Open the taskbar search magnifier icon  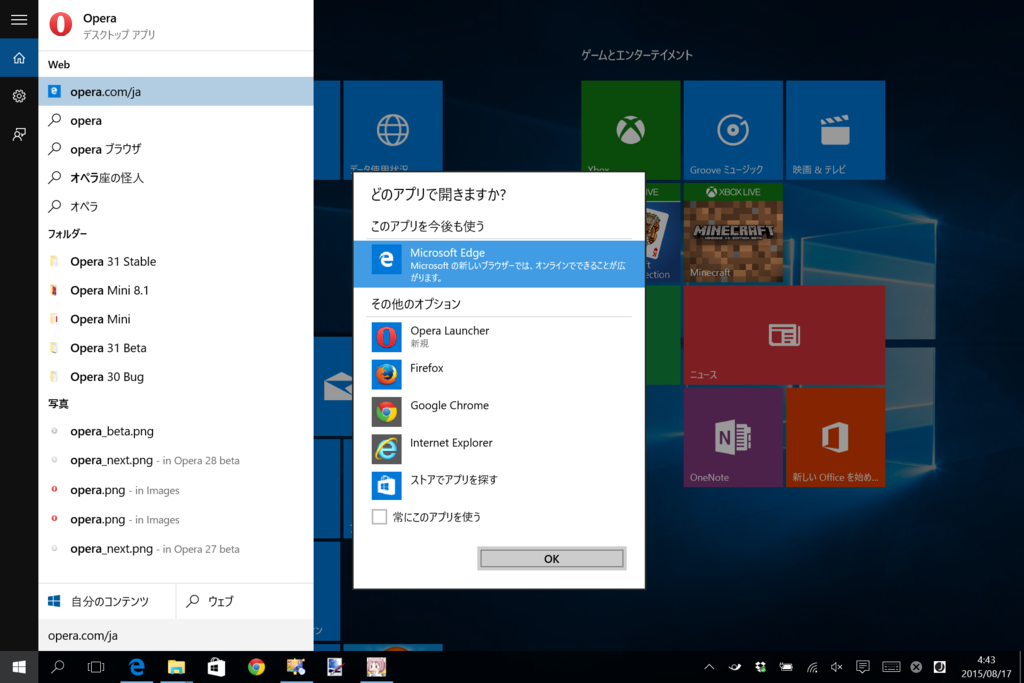pos(57,667)
